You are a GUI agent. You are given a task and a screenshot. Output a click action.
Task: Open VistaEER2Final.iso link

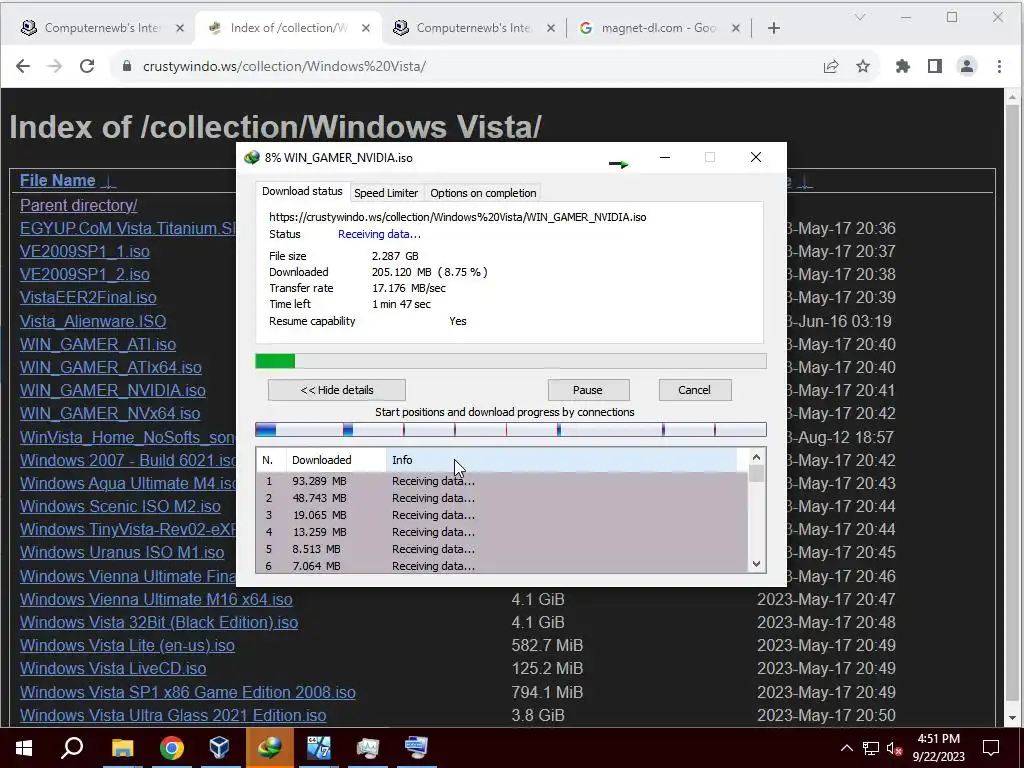click(x=88, y=297)
